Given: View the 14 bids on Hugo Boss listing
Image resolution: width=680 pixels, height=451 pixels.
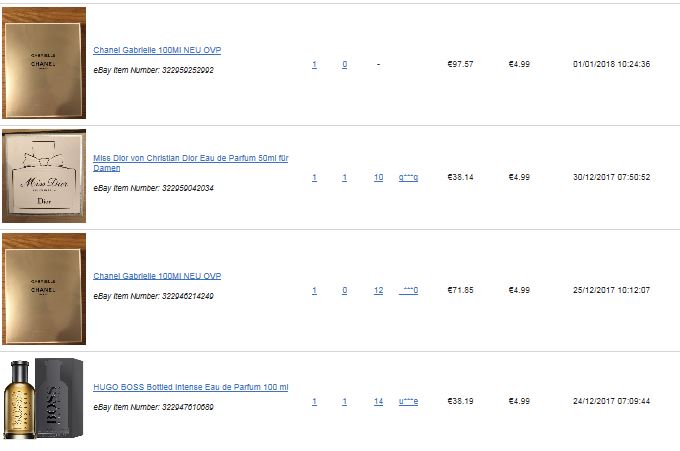Looking at the screenshot, I should (x=379, y=401).
